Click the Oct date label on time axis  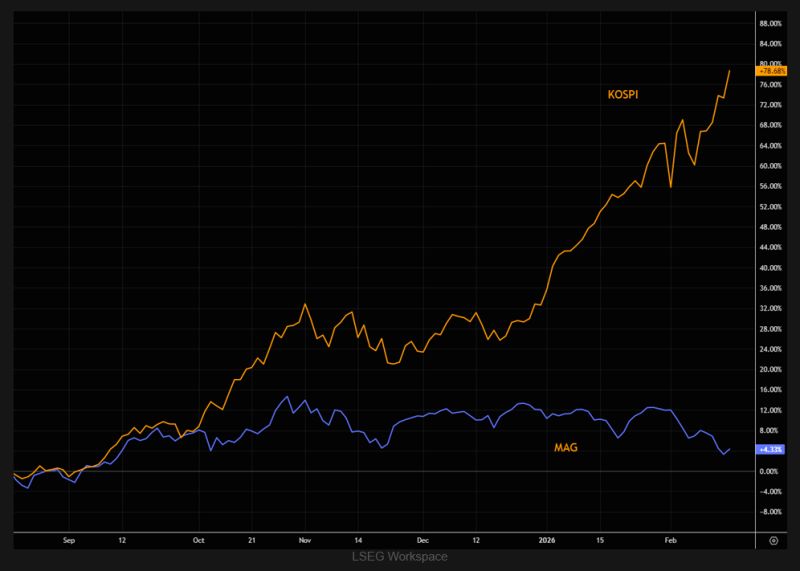(198, 540)
